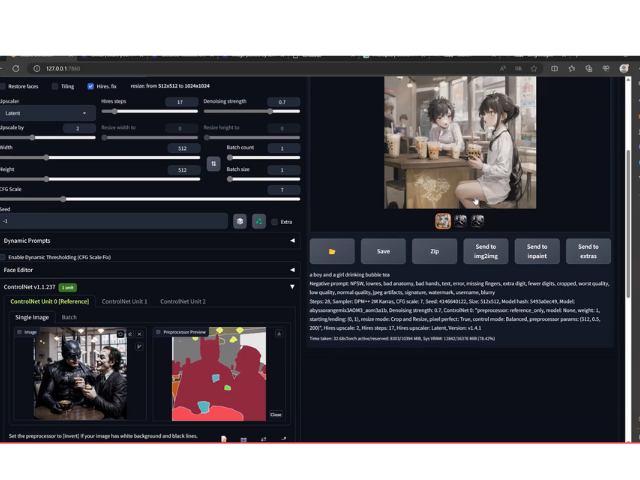Click the Send to inpaint button

pos(537,251)
